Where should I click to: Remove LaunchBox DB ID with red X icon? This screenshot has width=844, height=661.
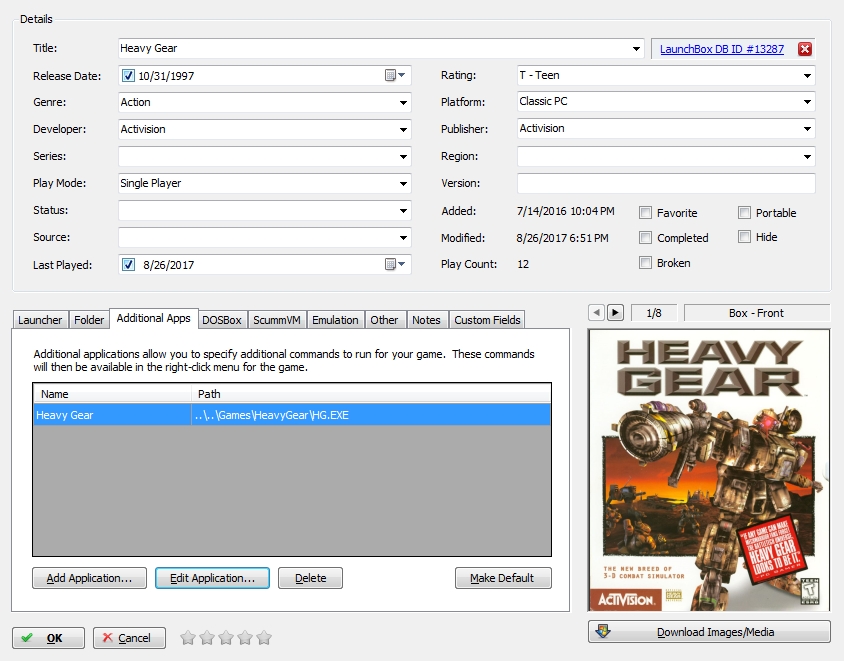coord(805,49)
